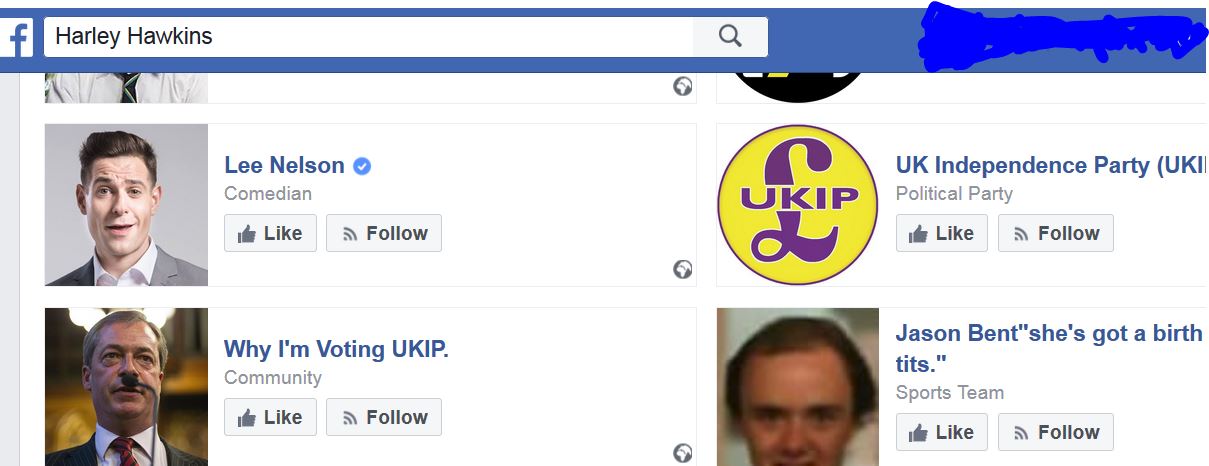Open the UK Independence Party page title
The width and height of the screenshot is (1209, 466).
1050,166
